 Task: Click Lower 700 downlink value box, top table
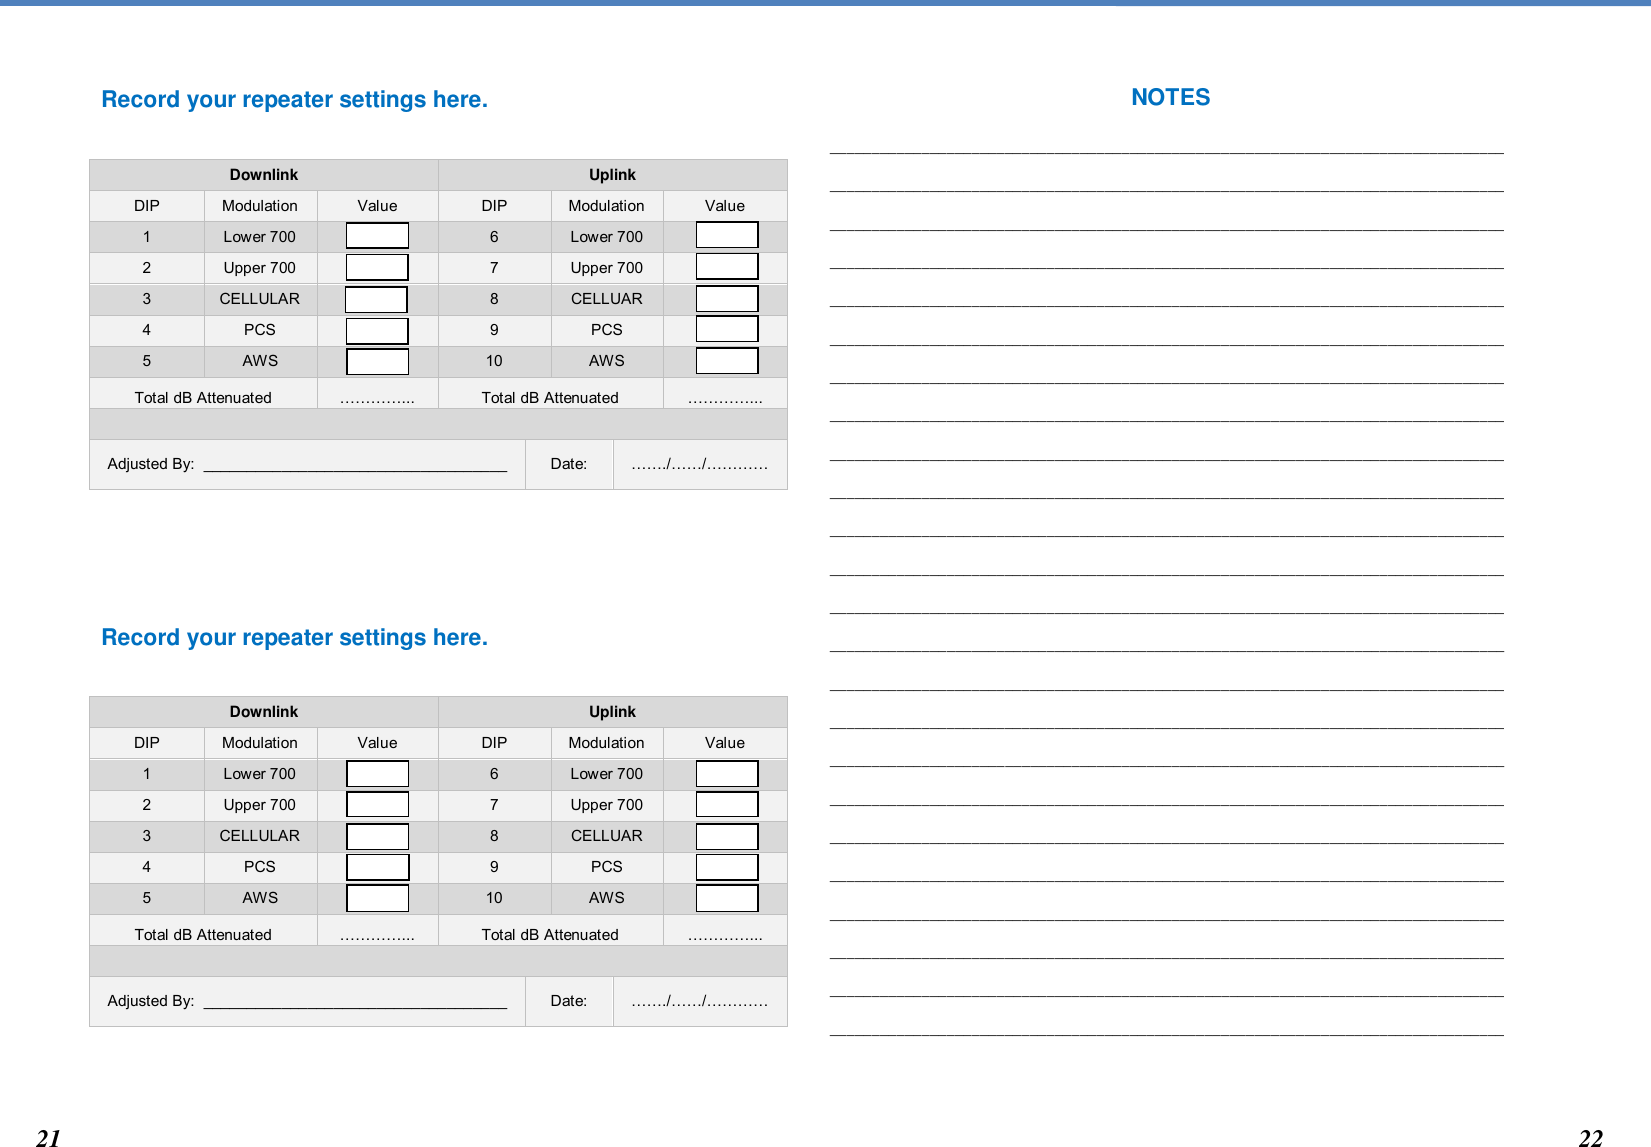377,236
